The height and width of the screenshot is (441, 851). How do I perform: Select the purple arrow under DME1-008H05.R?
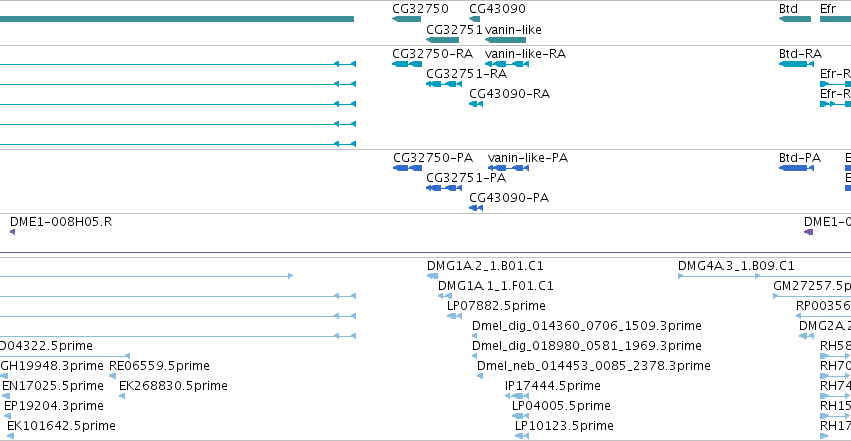pos(12,232)
